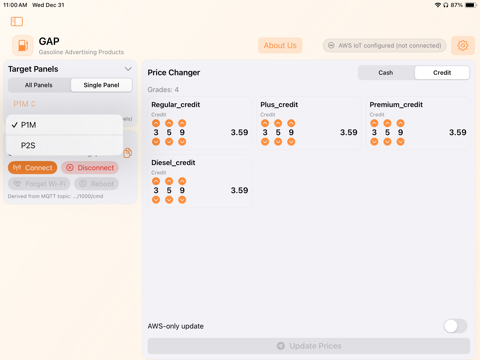480x360 pixels.
Task: Tap the Reboot button
Action: (96, 184)
